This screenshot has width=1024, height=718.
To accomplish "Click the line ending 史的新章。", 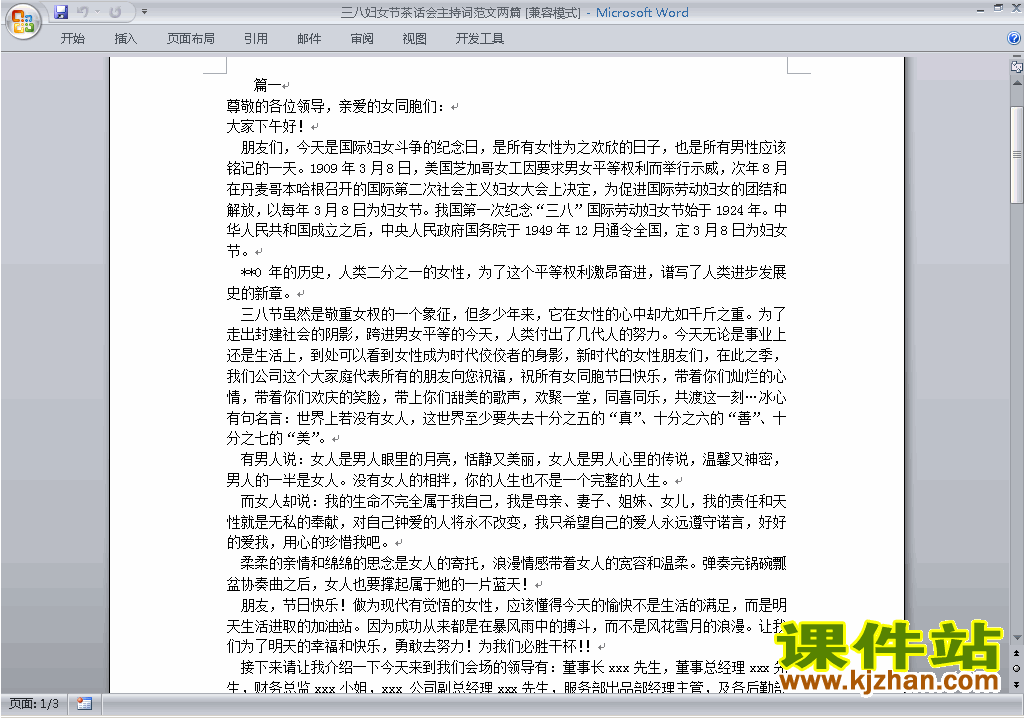I will [x=258, y=293].
